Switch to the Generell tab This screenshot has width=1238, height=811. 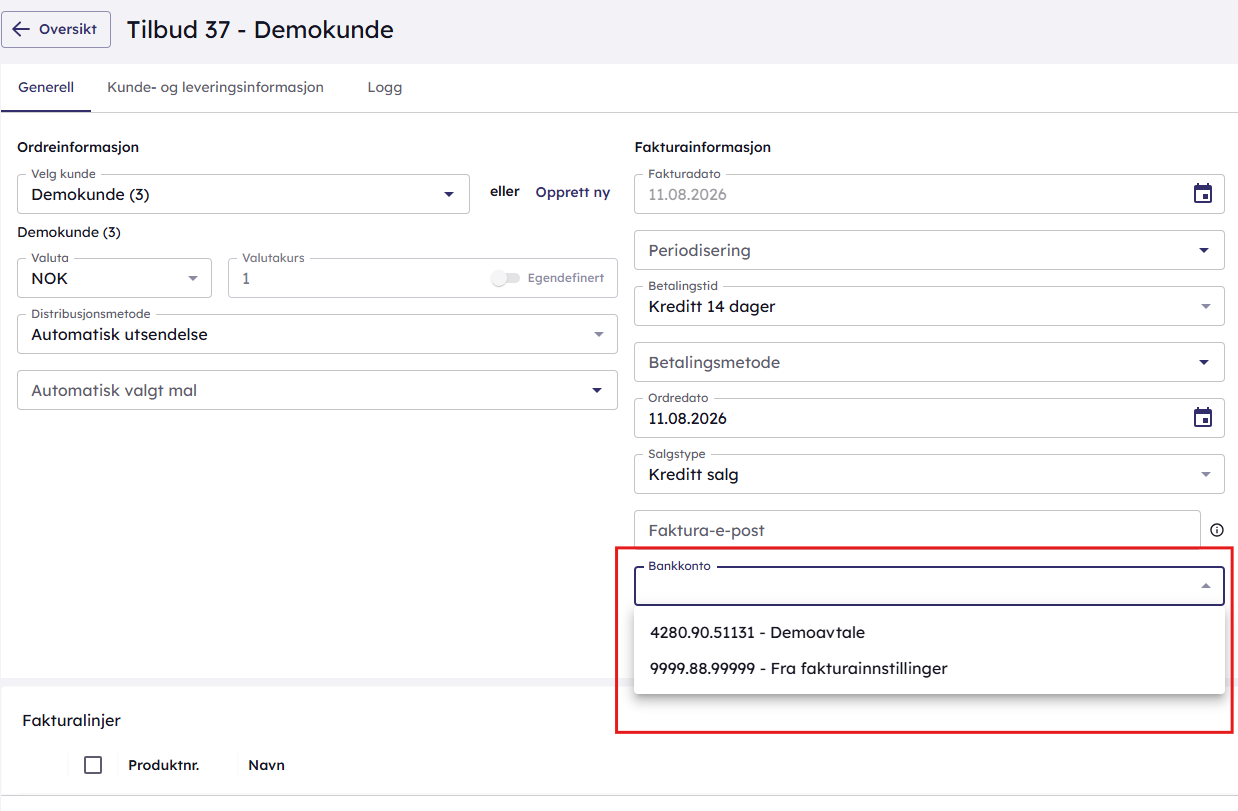pyautogui.click(x=46, y=88)
